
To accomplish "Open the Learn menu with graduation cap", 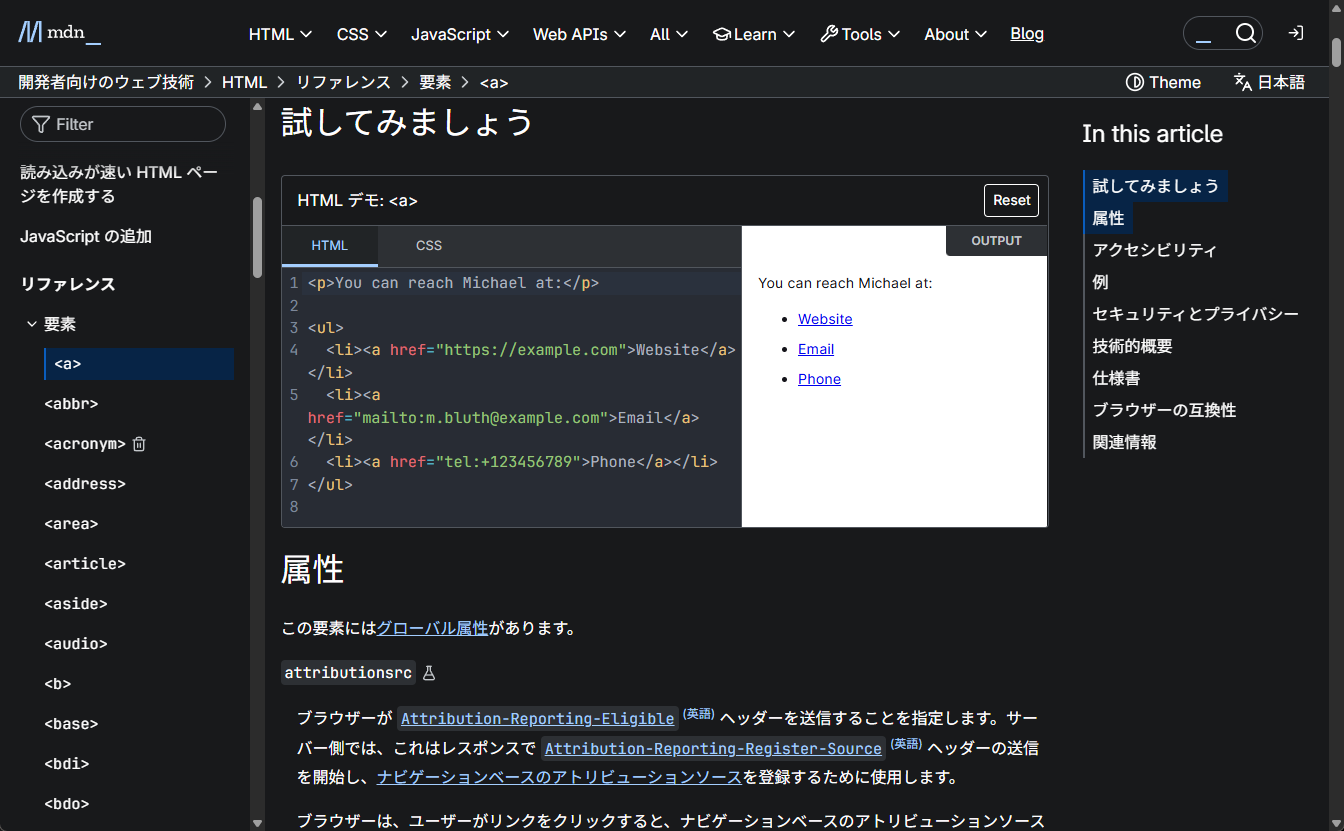I will tap(753, 34).
